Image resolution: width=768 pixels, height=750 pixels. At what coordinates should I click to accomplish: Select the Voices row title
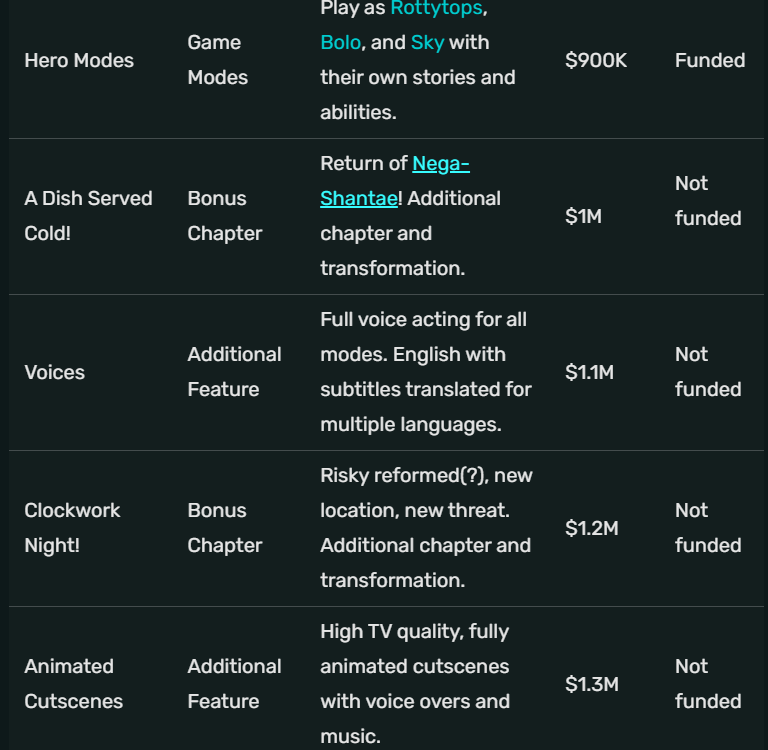[x=54, y=372]
